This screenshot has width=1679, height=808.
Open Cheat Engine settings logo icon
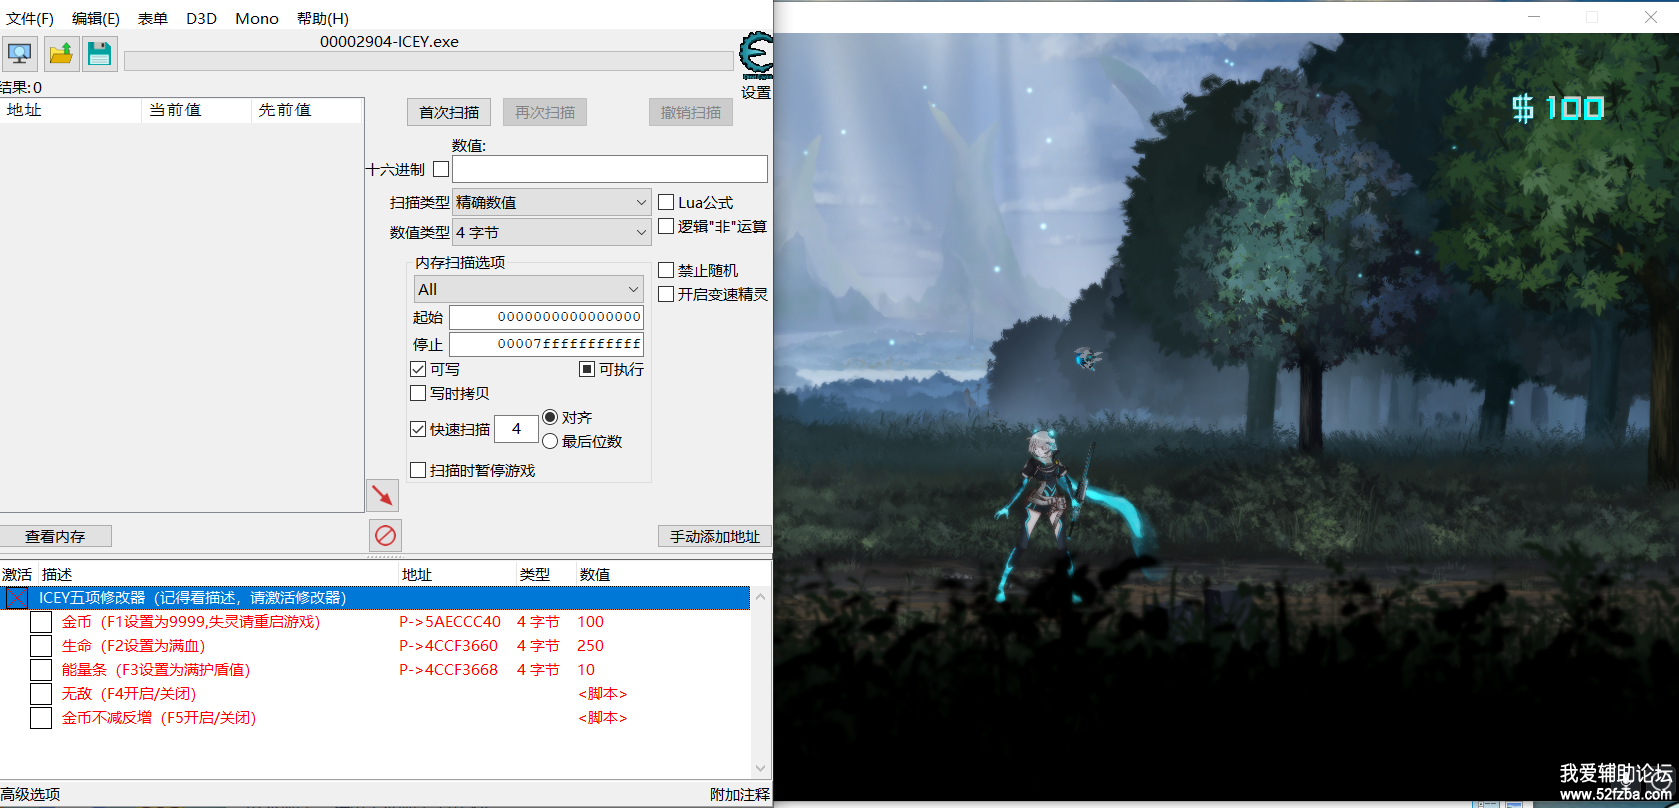756,55
